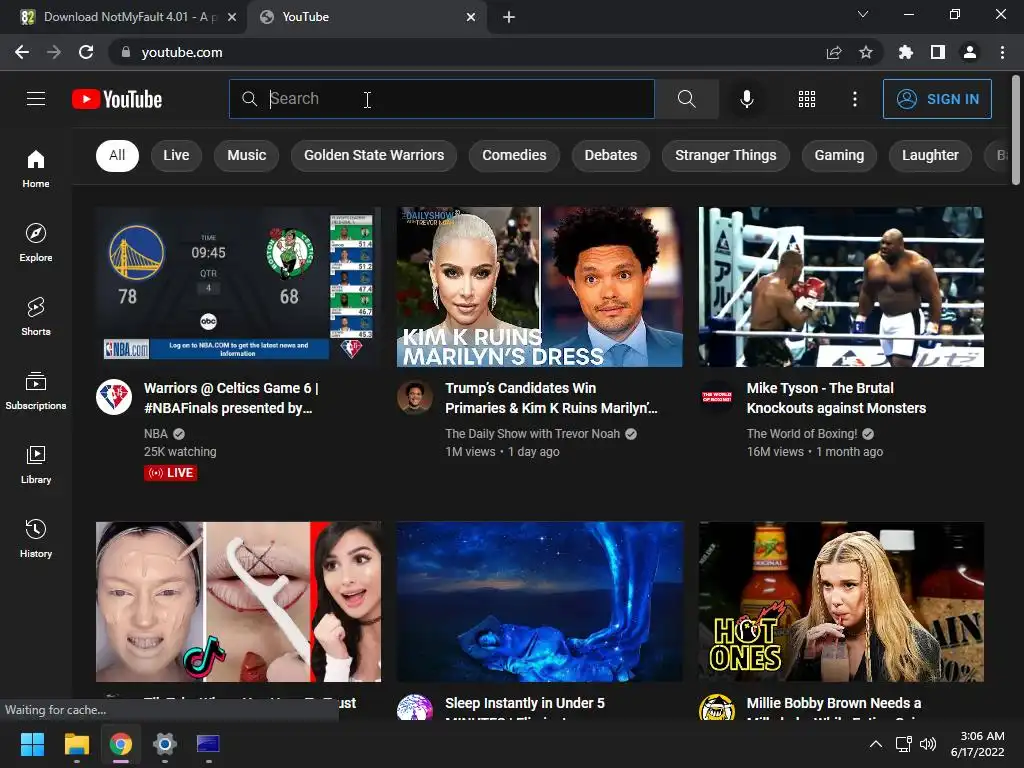Open blue night sky sleep thumbnail
1024x768 pixels.
[x=539, y=601]
